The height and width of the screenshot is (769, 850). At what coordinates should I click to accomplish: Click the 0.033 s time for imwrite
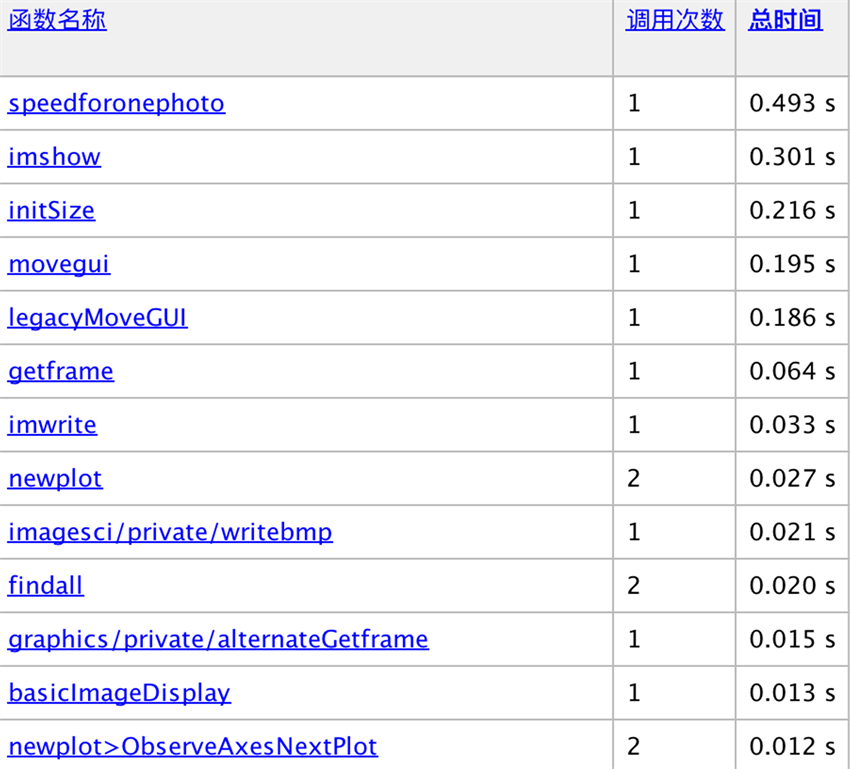point(792,425)
